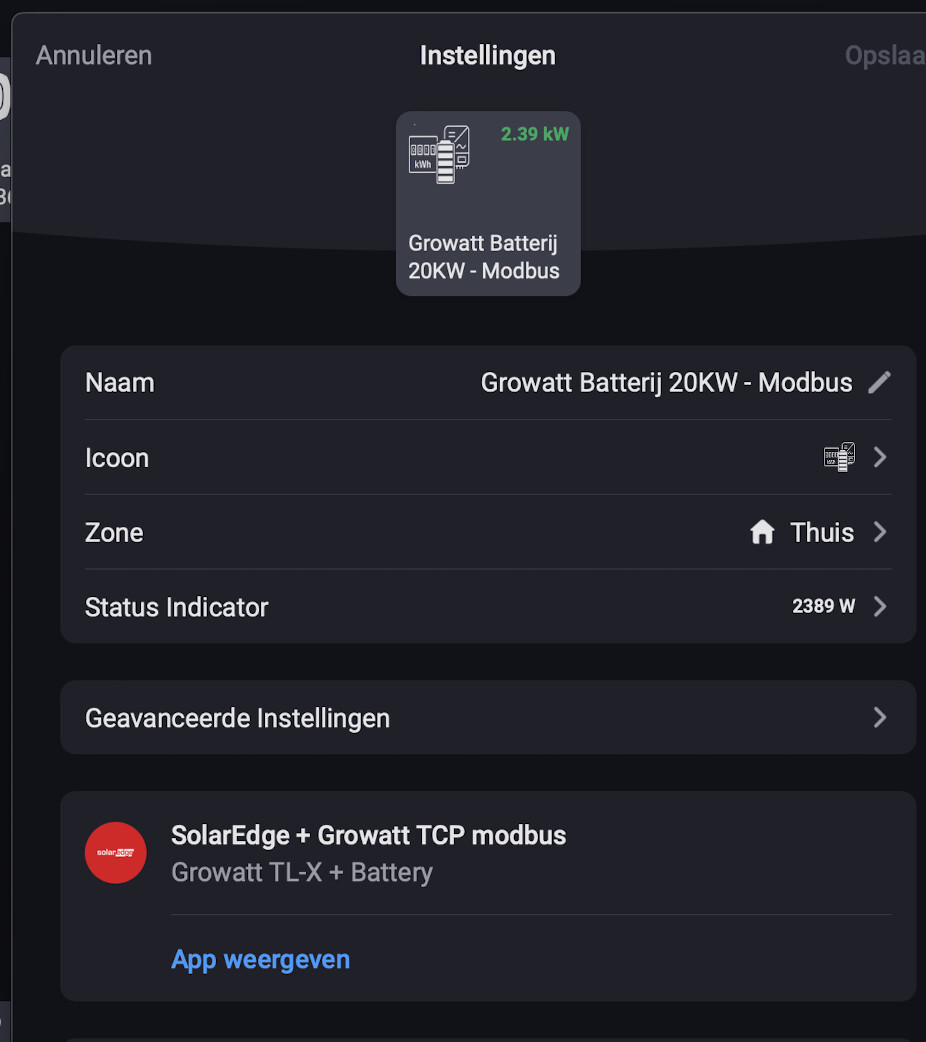Expand the Icoon row chevron
Viewport: 926px width, 1042px height.
pos(879,457)
